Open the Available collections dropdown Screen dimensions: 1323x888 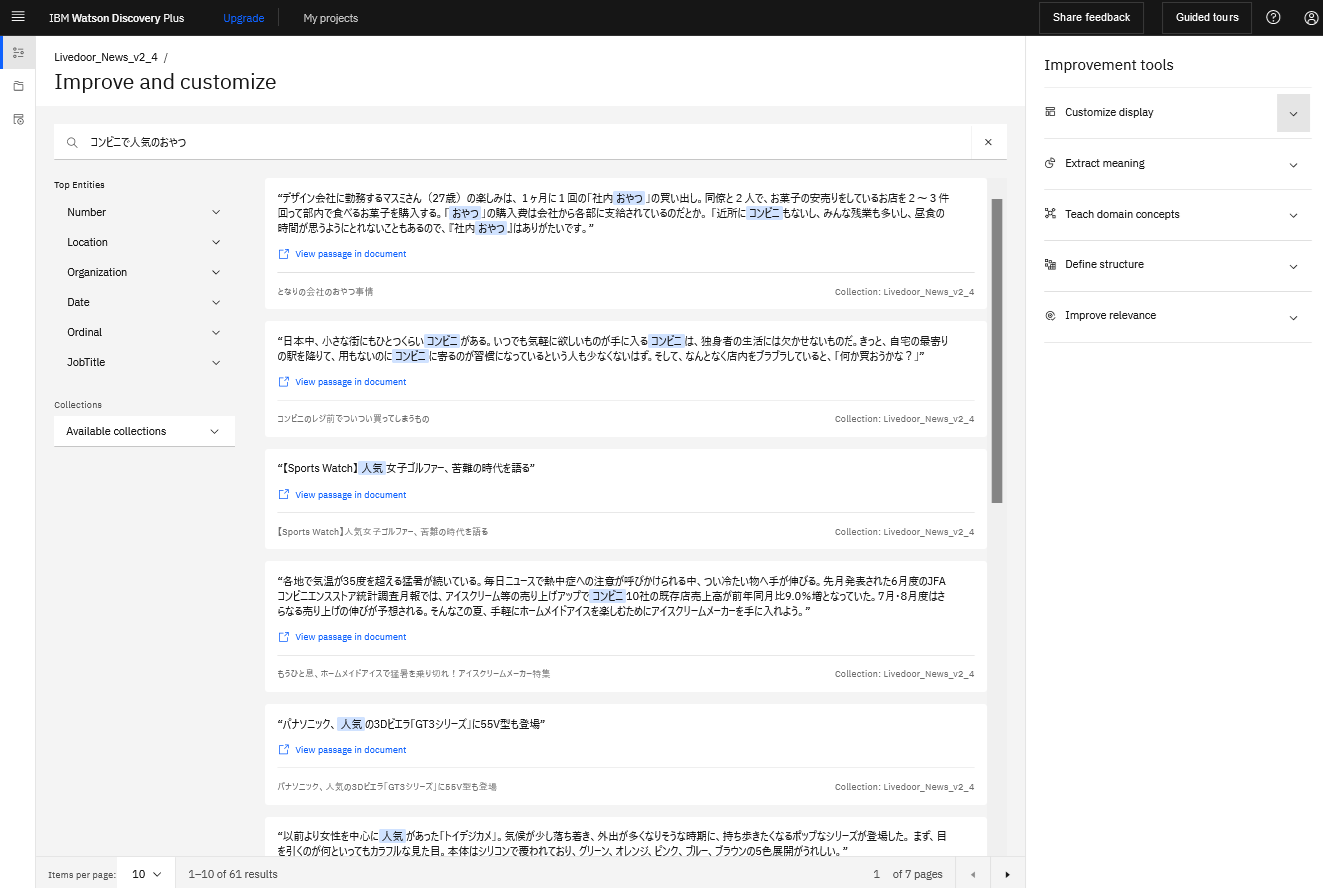(x=144, y=431)
